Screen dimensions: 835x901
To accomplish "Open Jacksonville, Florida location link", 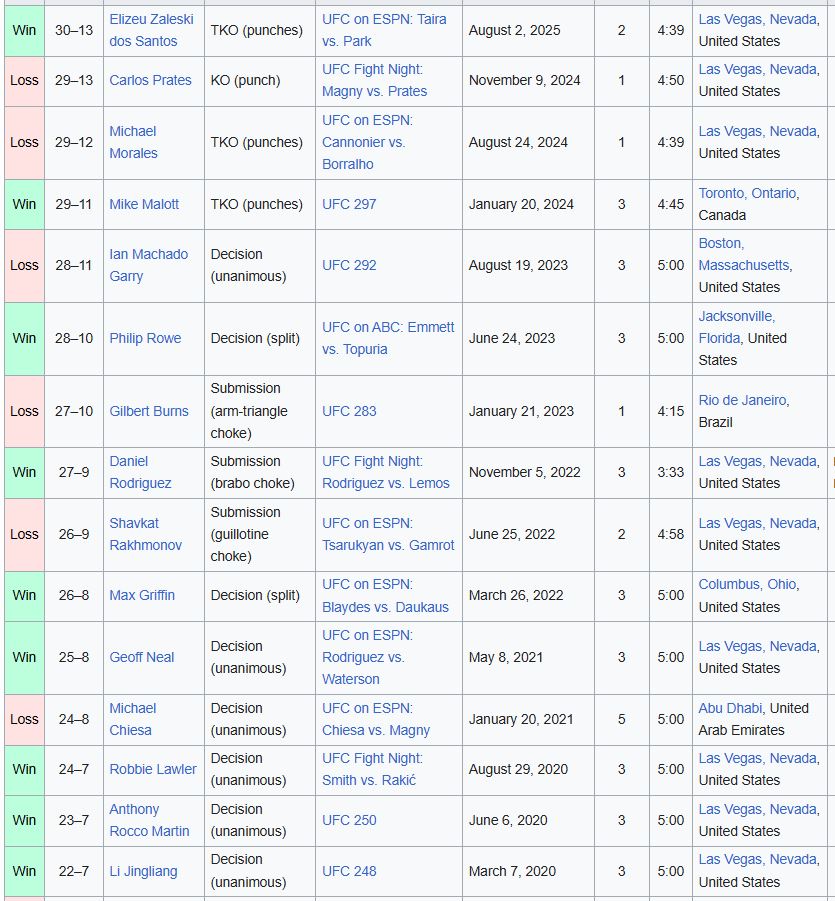I will (737, 327).
